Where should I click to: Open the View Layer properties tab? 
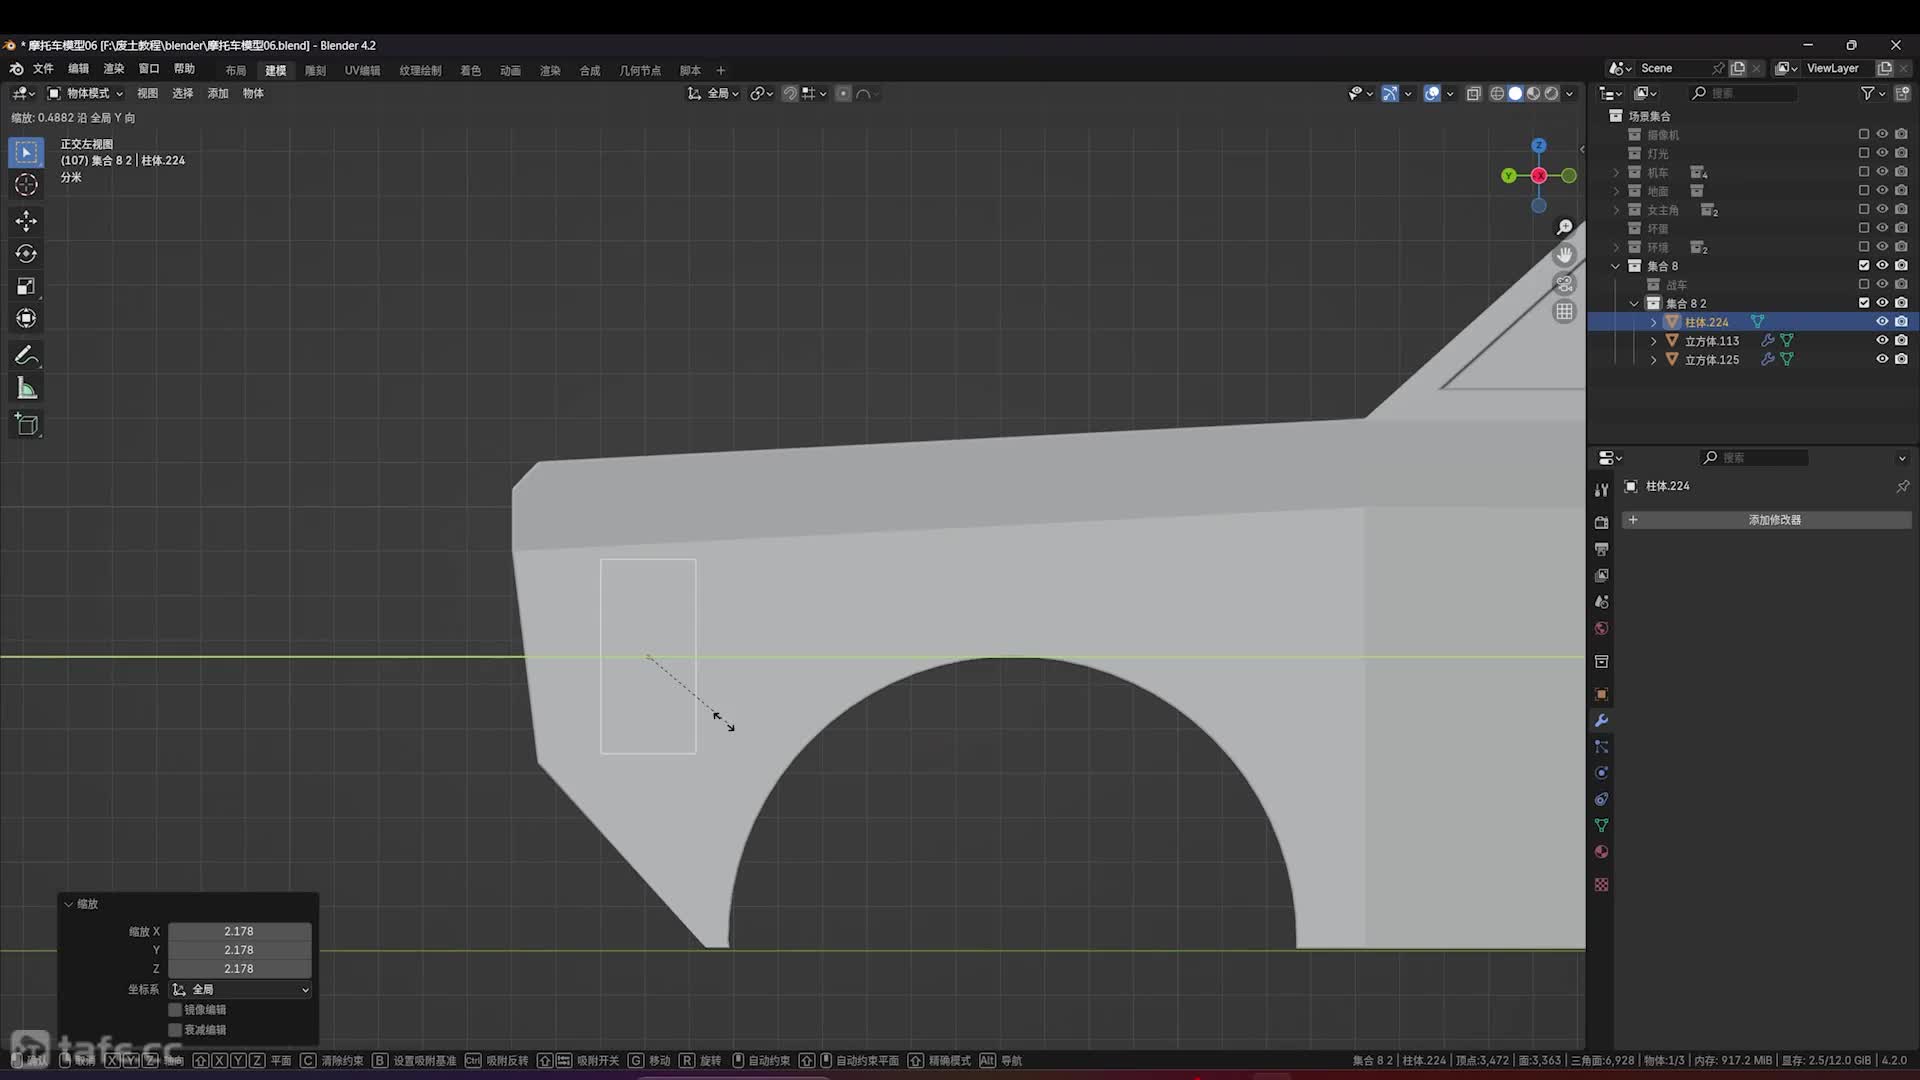click(x=1601, y=575)
